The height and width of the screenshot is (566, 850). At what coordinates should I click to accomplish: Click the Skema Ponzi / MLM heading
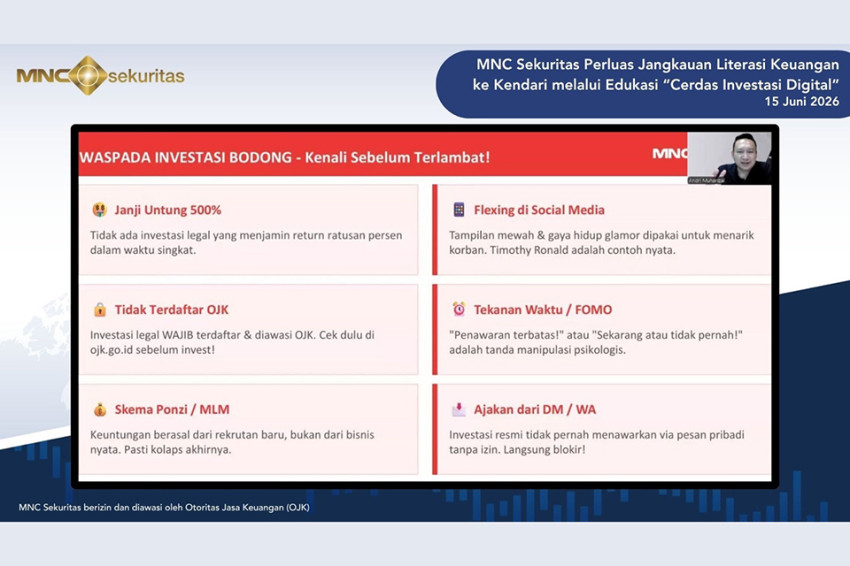172,409
